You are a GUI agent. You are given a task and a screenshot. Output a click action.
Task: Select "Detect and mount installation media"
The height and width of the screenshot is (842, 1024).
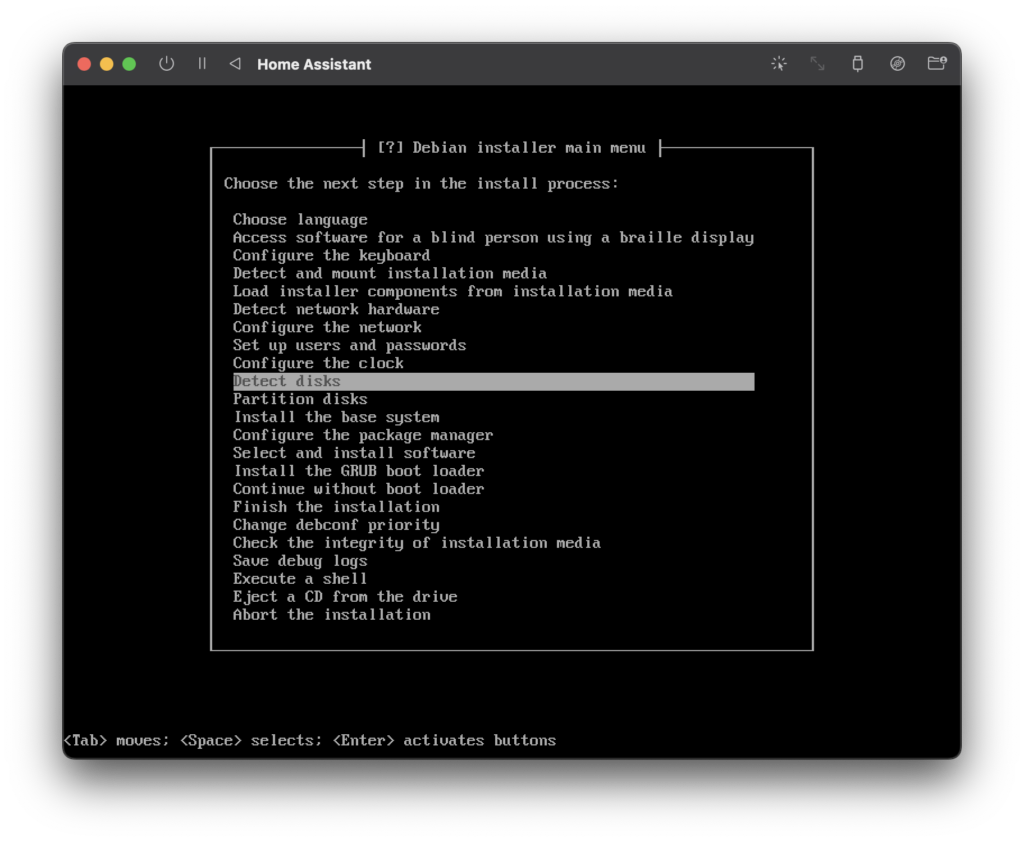coord(494,274)
